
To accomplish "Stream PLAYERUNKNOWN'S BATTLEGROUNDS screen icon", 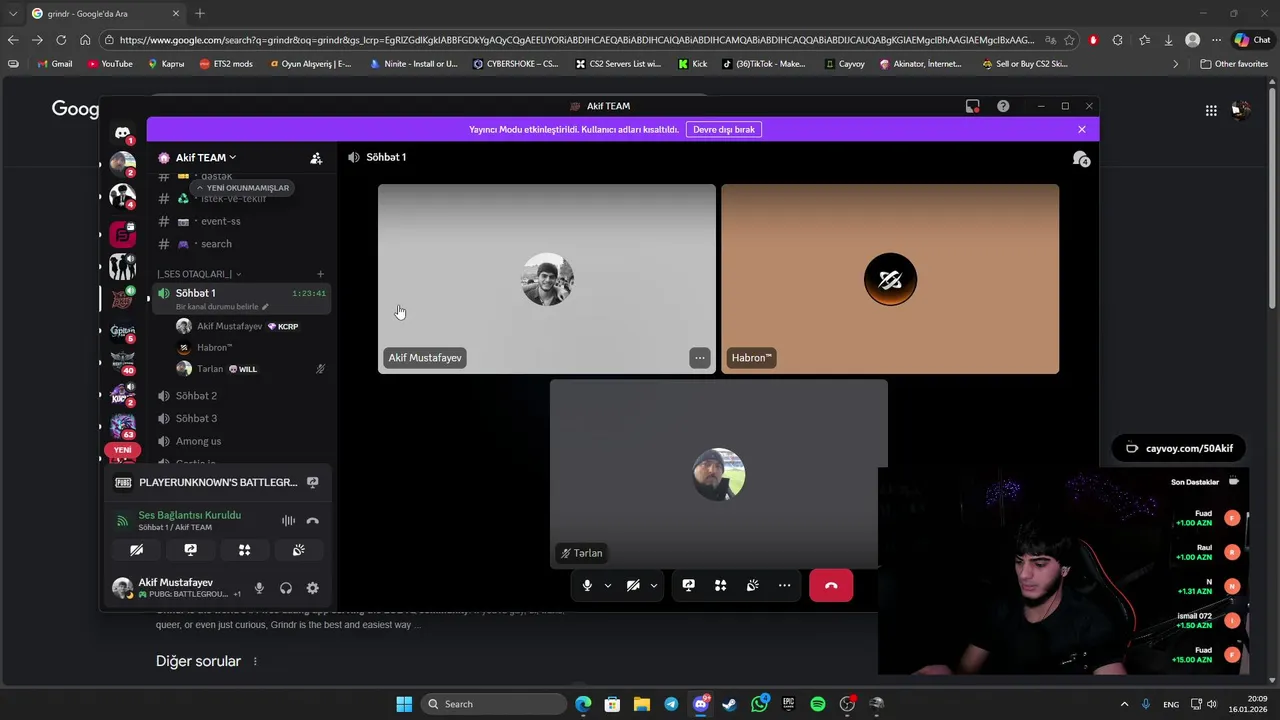I will tap(313, 482).
